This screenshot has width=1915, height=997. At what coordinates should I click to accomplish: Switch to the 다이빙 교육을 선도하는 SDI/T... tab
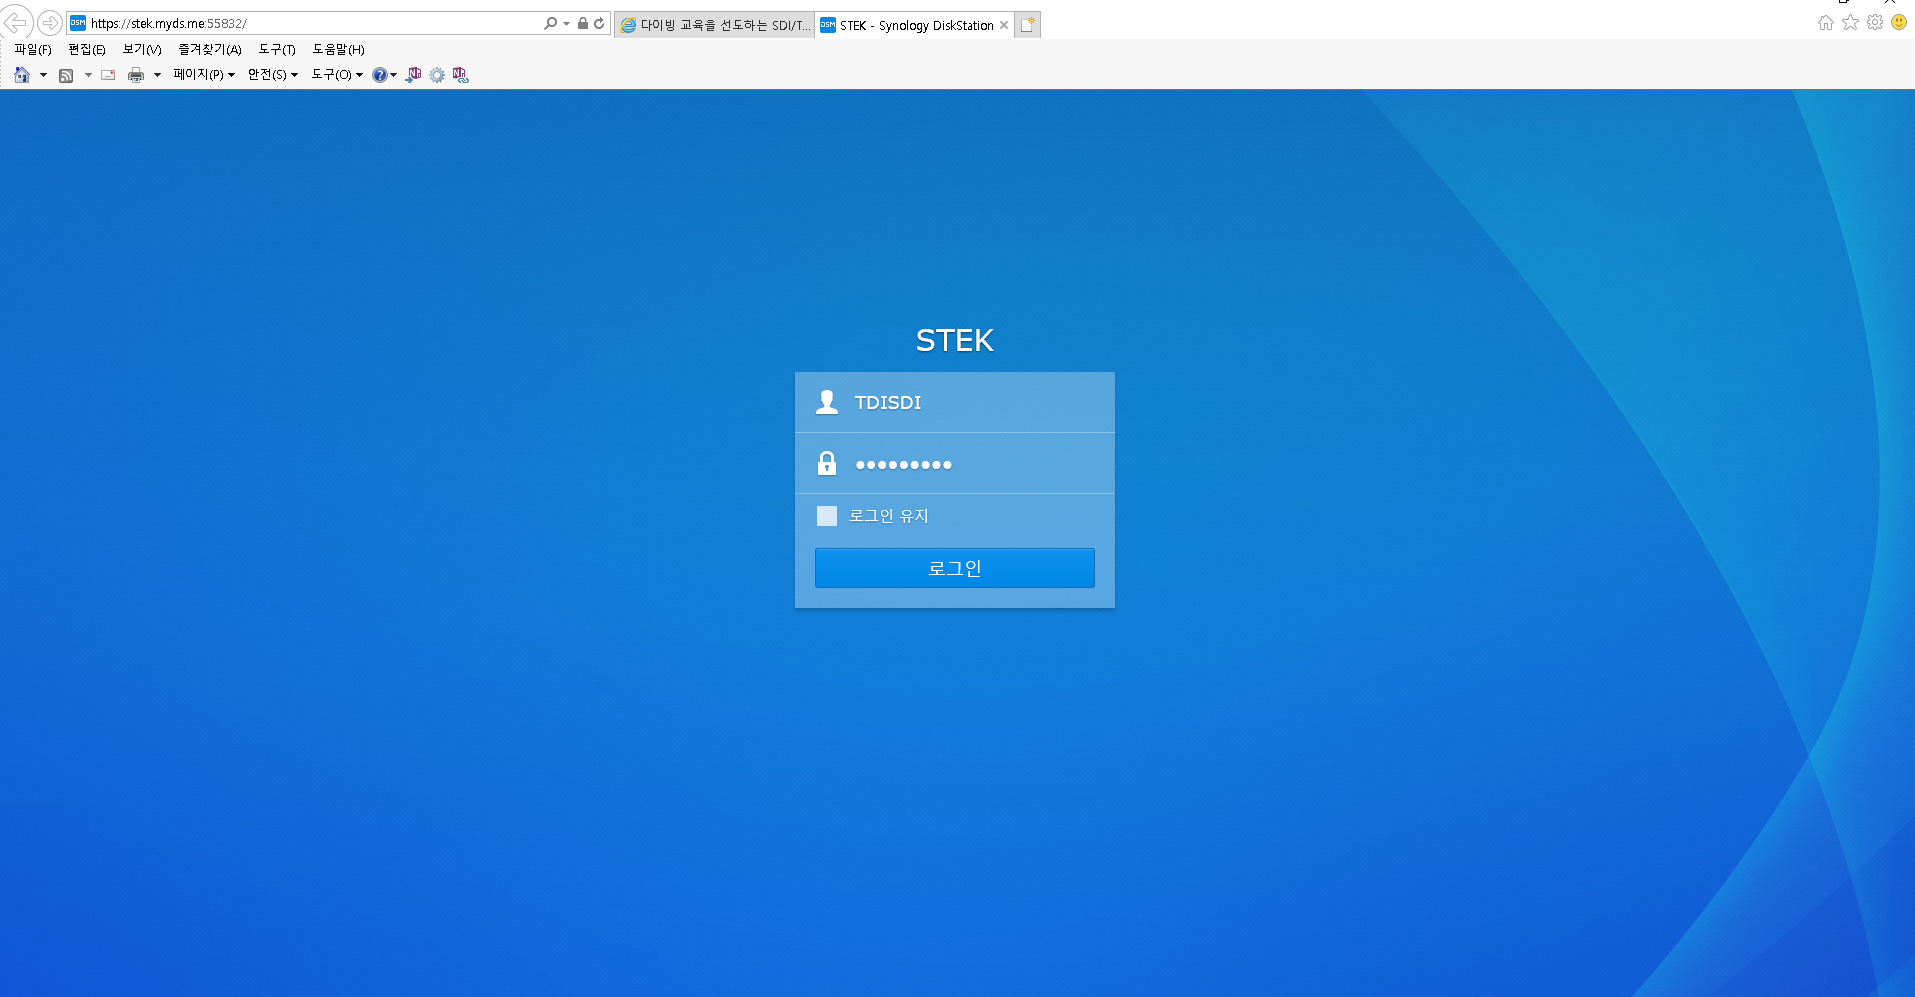(715, 25)
